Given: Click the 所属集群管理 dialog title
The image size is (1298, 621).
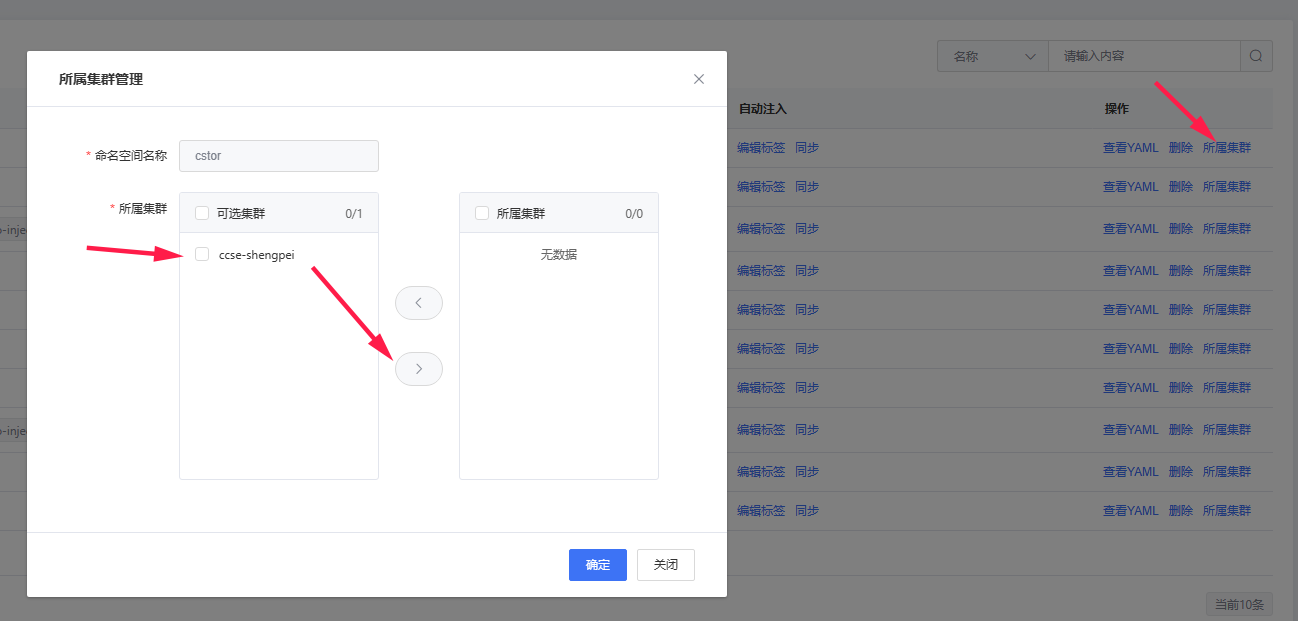Looking at the screenshot, I should tap(101, 79).
